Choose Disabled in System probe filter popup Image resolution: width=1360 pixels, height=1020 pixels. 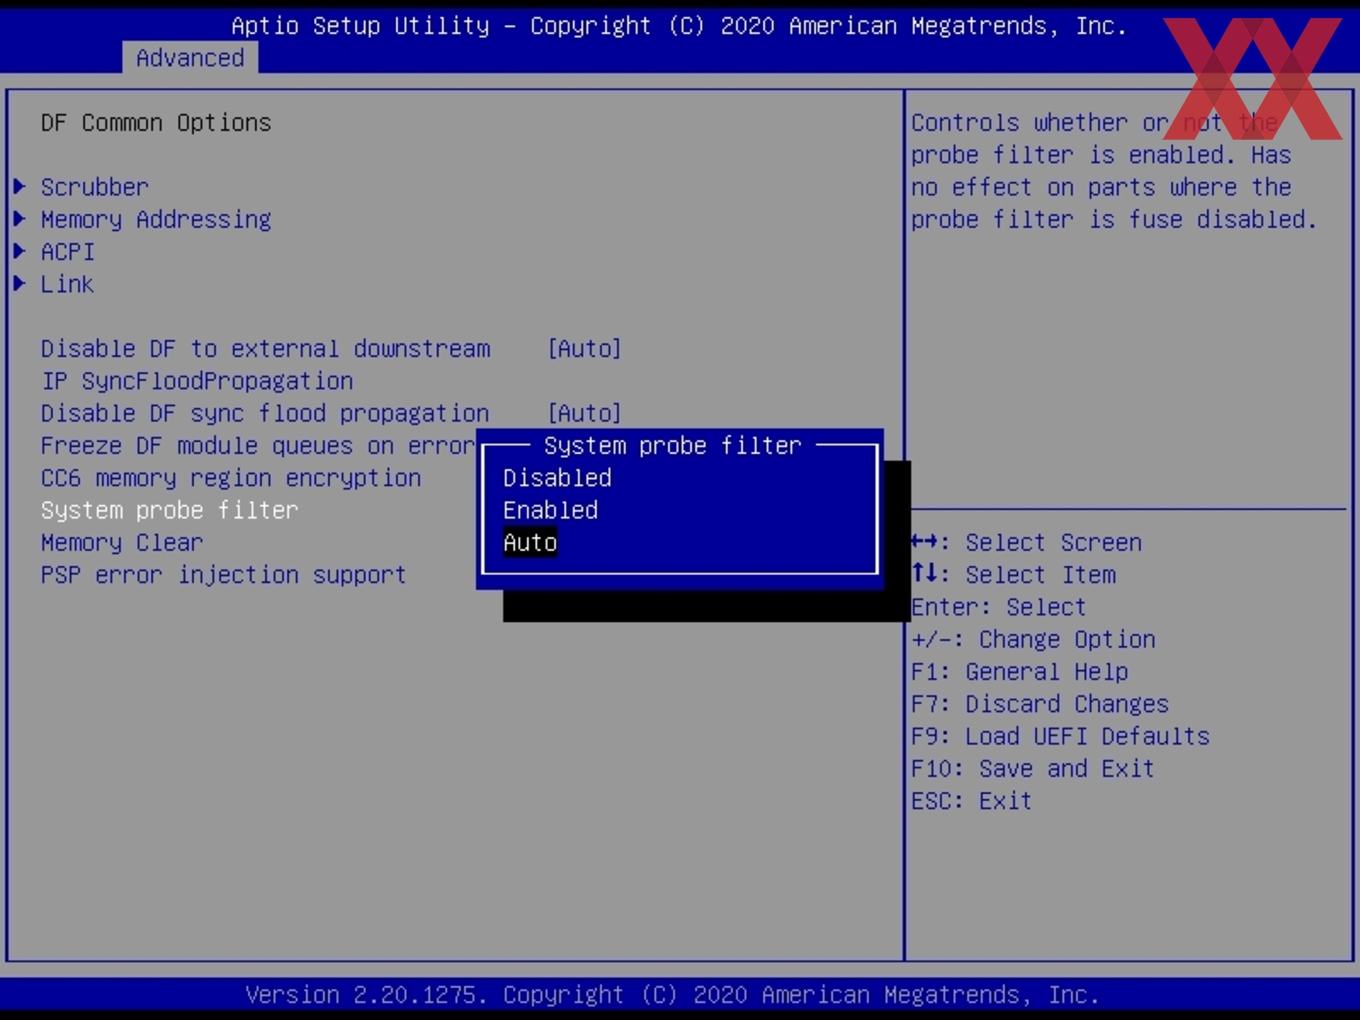557,478
